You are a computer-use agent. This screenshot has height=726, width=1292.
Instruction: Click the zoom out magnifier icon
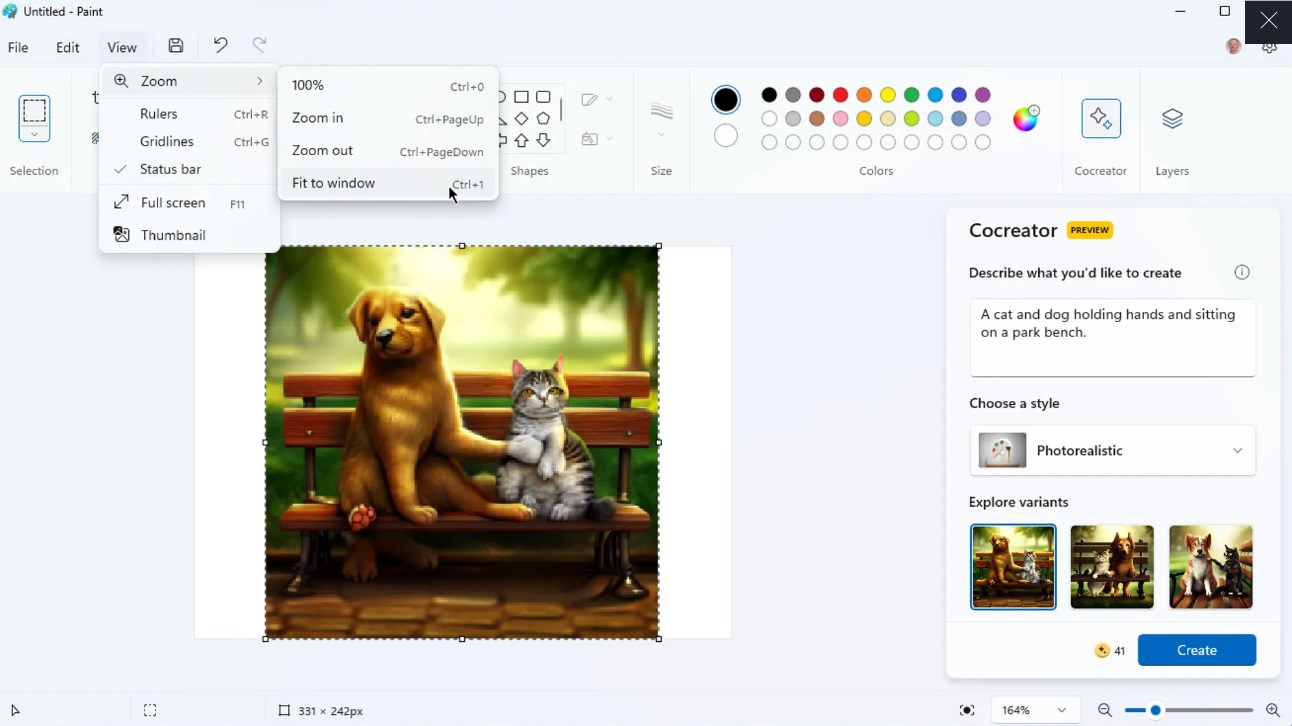[x=1105, y=710]
